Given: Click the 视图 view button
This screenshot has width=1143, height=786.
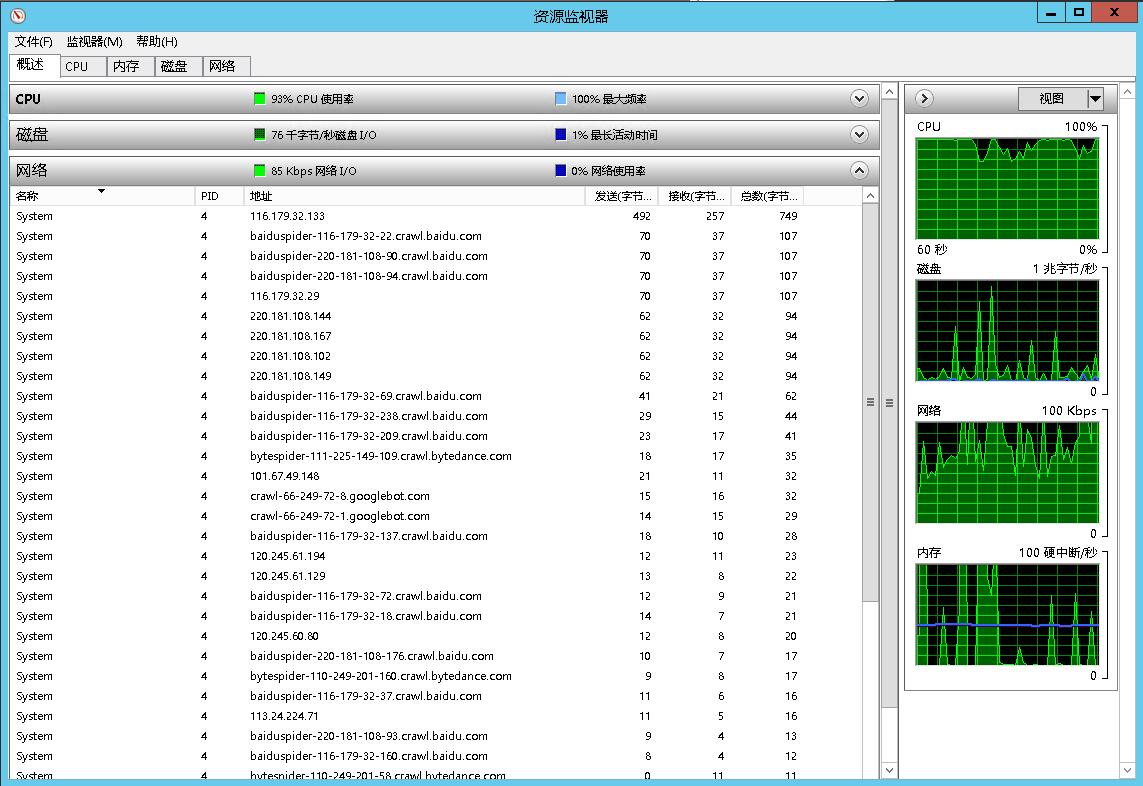Looking at the screenshot, I should [x=1051, y=99].
